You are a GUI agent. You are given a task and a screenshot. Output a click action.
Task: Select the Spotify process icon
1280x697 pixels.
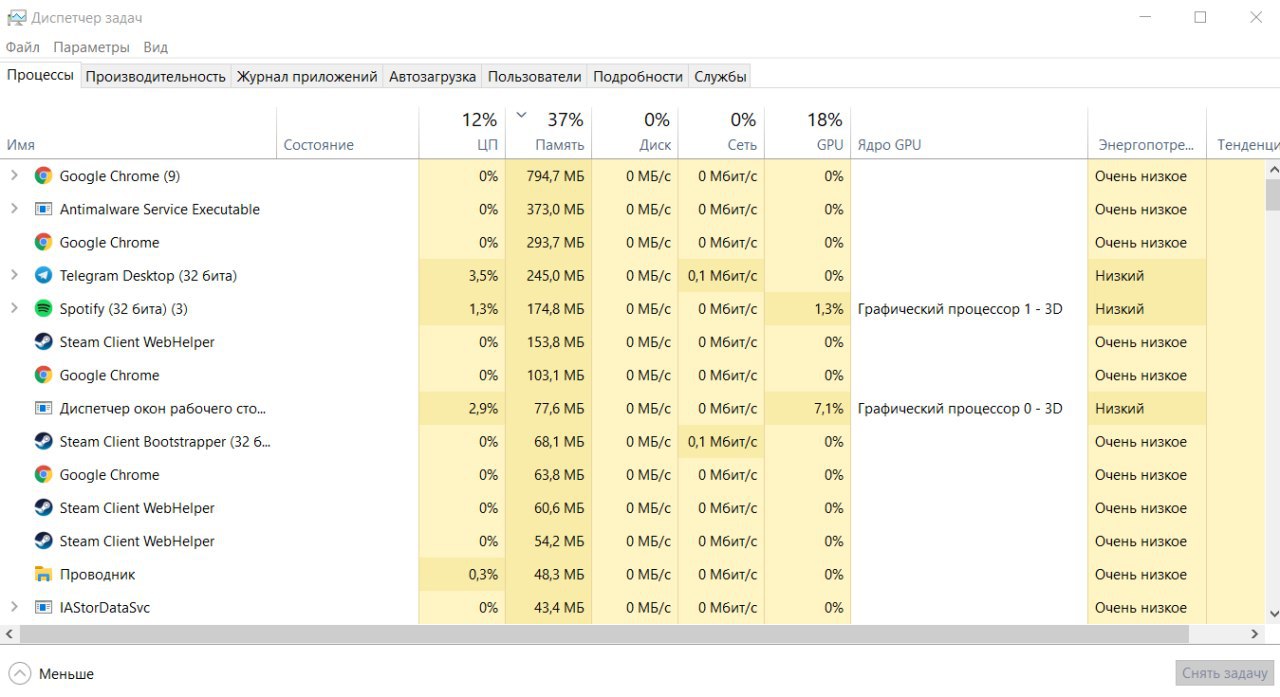[43, 308]
